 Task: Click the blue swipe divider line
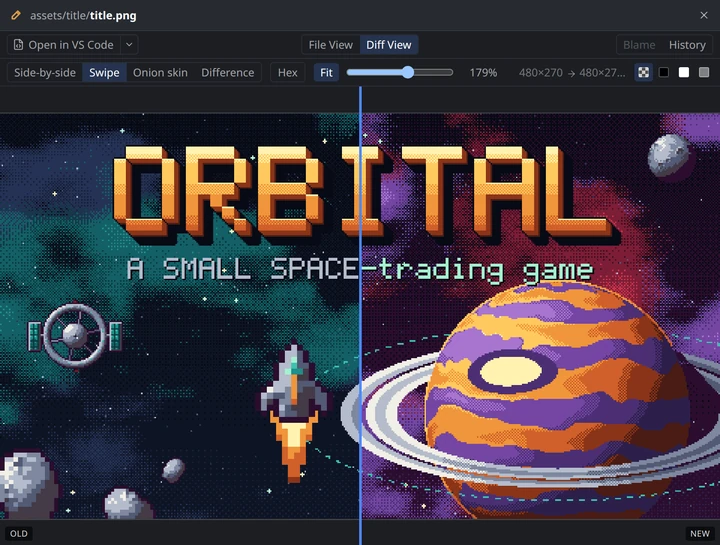coord(360,315)
